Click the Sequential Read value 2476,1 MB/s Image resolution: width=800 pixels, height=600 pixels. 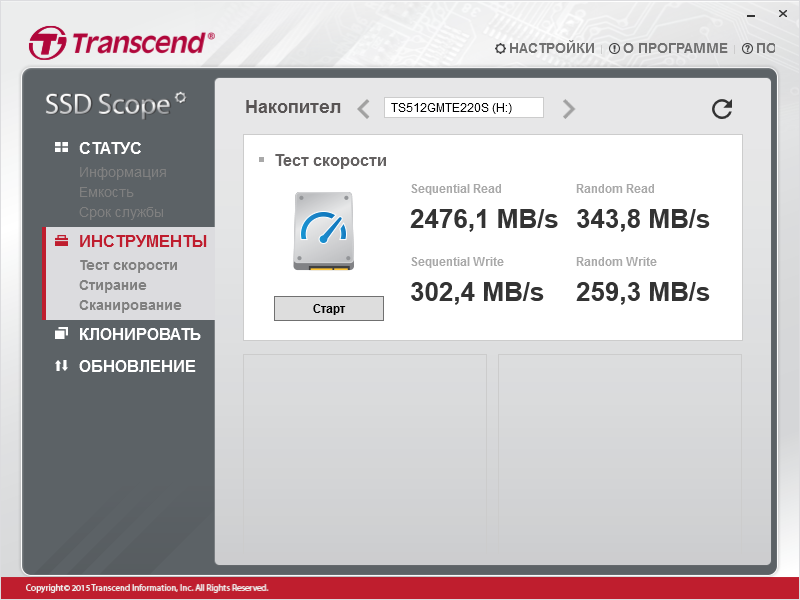(x=484, y=219)
